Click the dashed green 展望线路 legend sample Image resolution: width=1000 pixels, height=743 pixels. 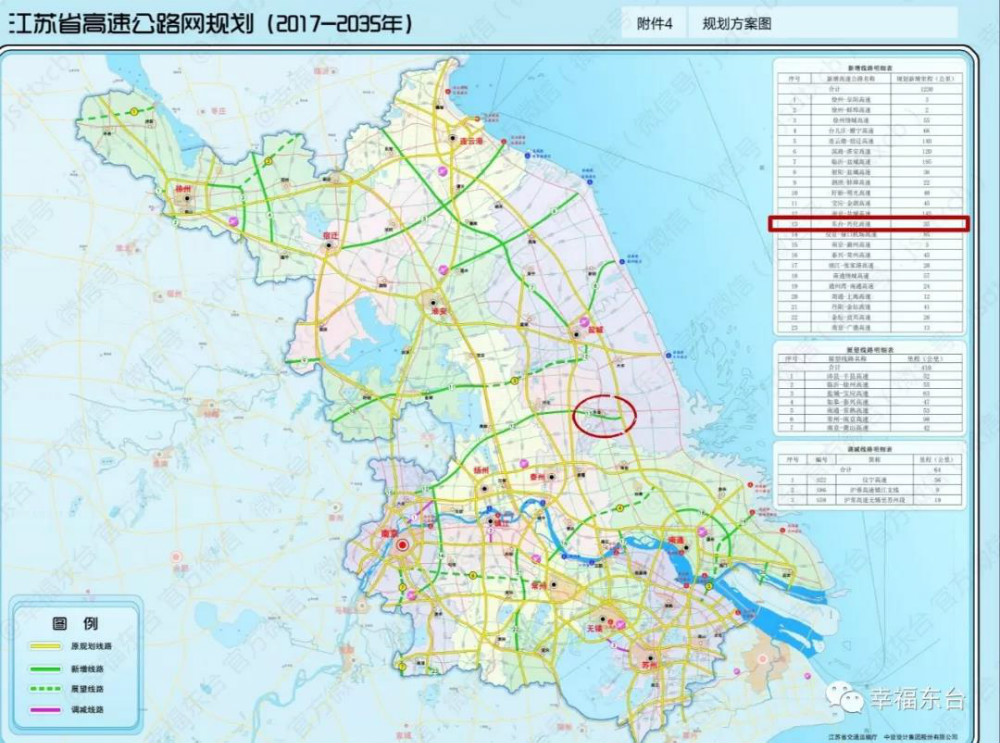click(x=45, y=689)
